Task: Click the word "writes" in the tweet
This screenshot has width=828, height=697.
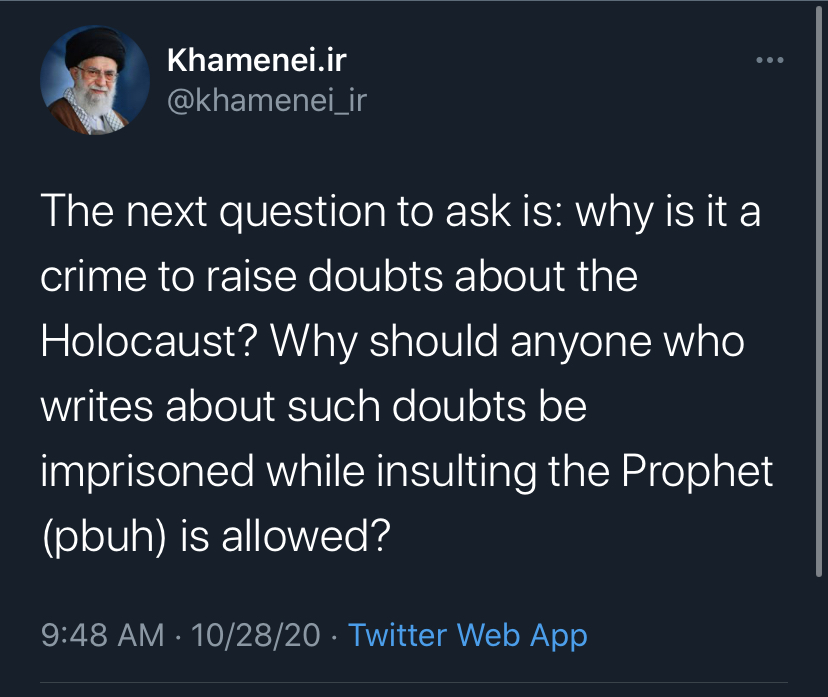Action: point(96,405)
